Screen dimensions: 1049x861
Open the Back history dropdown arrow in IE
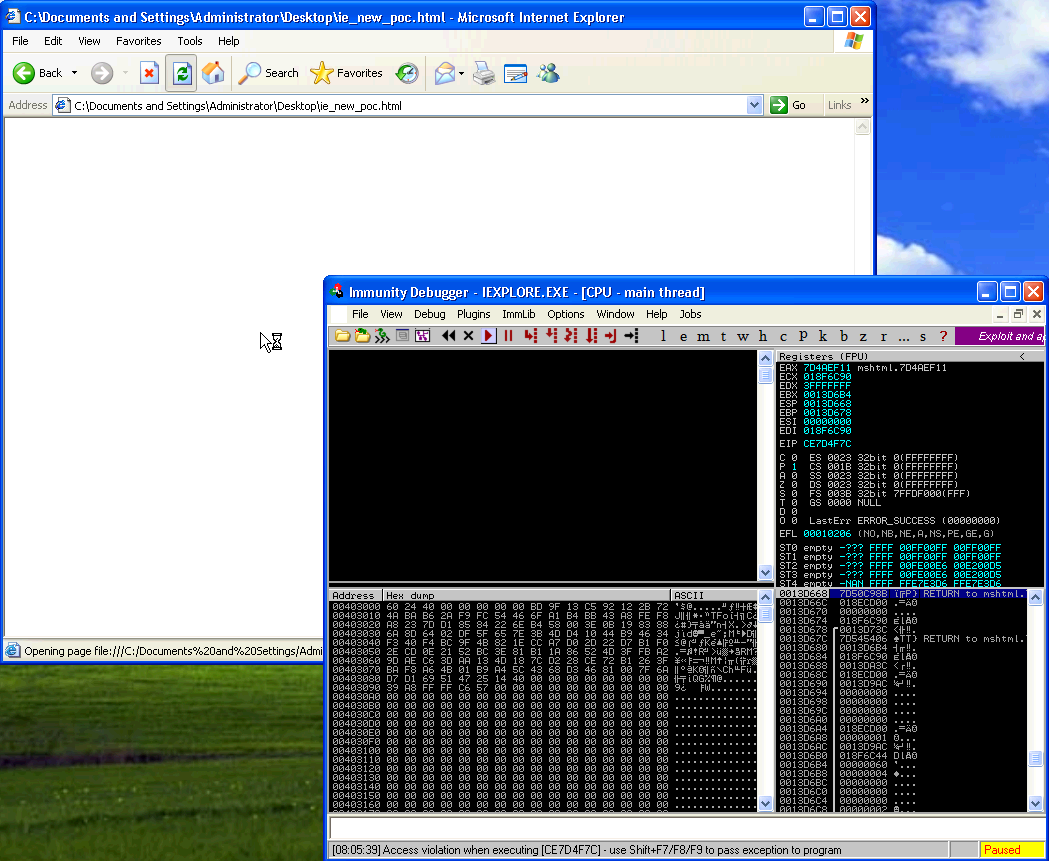pyautogui.click(x=74, y=73)
